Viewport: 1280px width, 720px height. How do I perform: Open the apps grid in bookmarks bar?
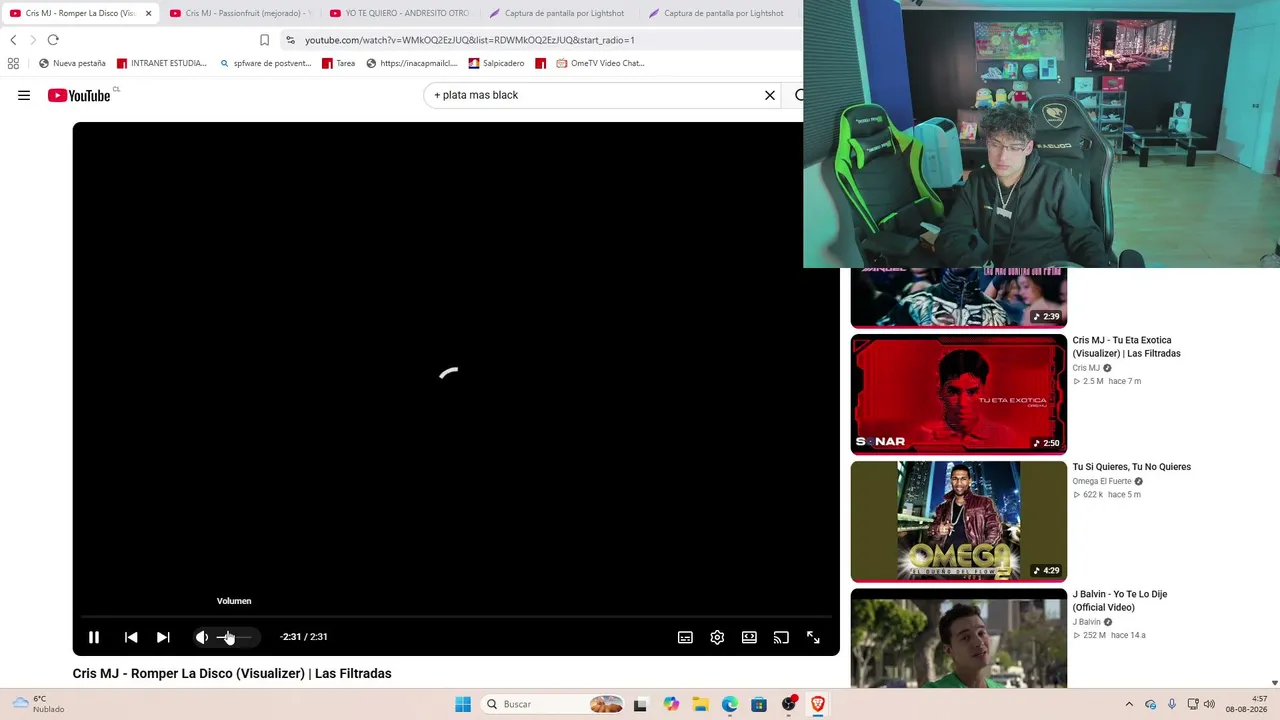tap(13, 63)
